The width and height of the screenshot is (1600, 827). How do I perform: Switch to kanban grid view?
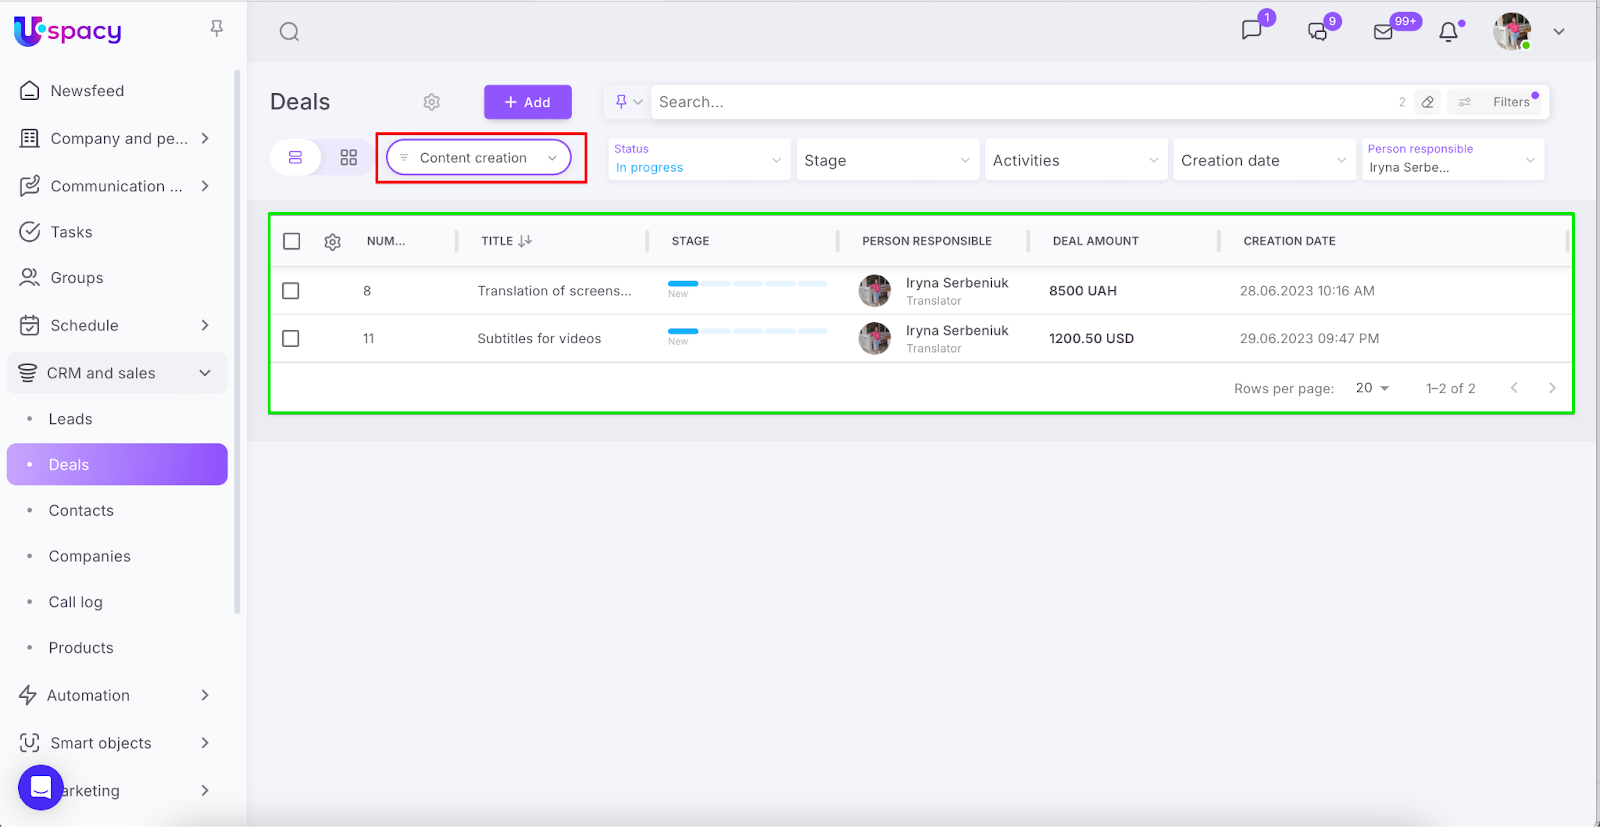[348, 158]
